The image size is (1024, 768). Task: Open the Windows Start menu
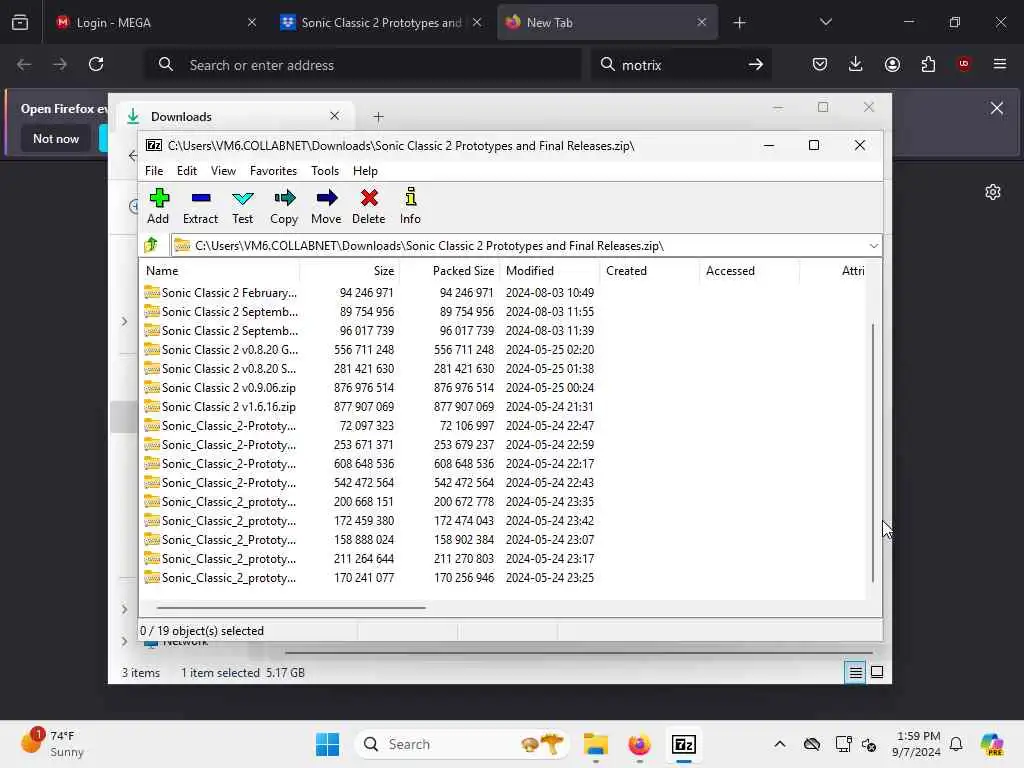pyautogui.click(x=327, y=744)
